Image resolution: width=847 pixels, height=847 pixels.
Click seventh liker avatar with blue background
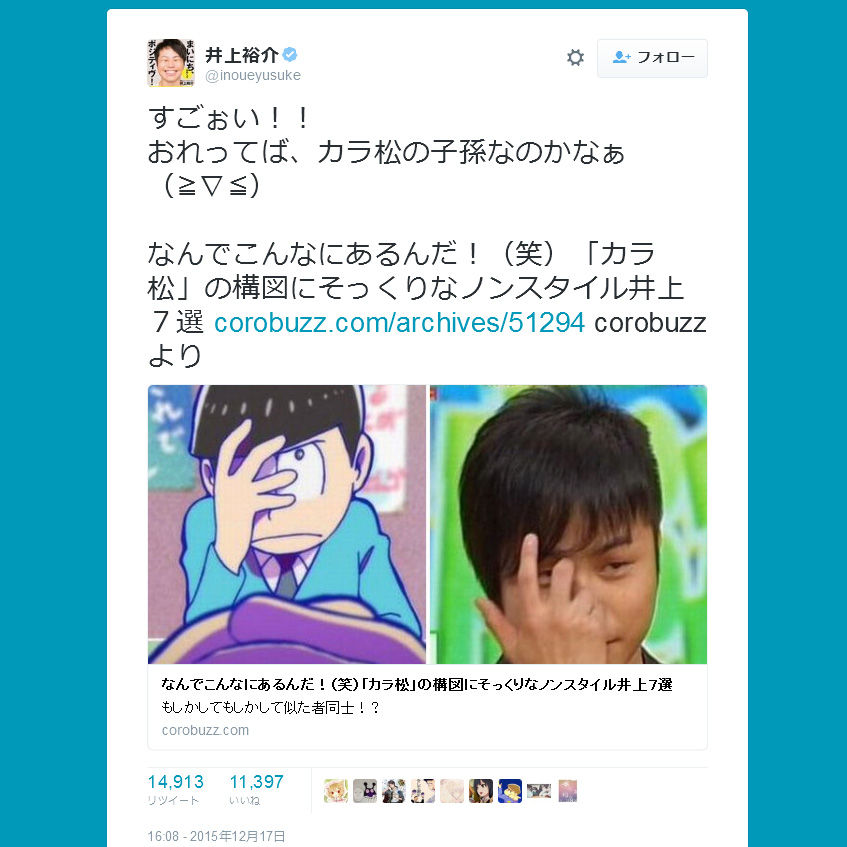click(x=510, y=791)
